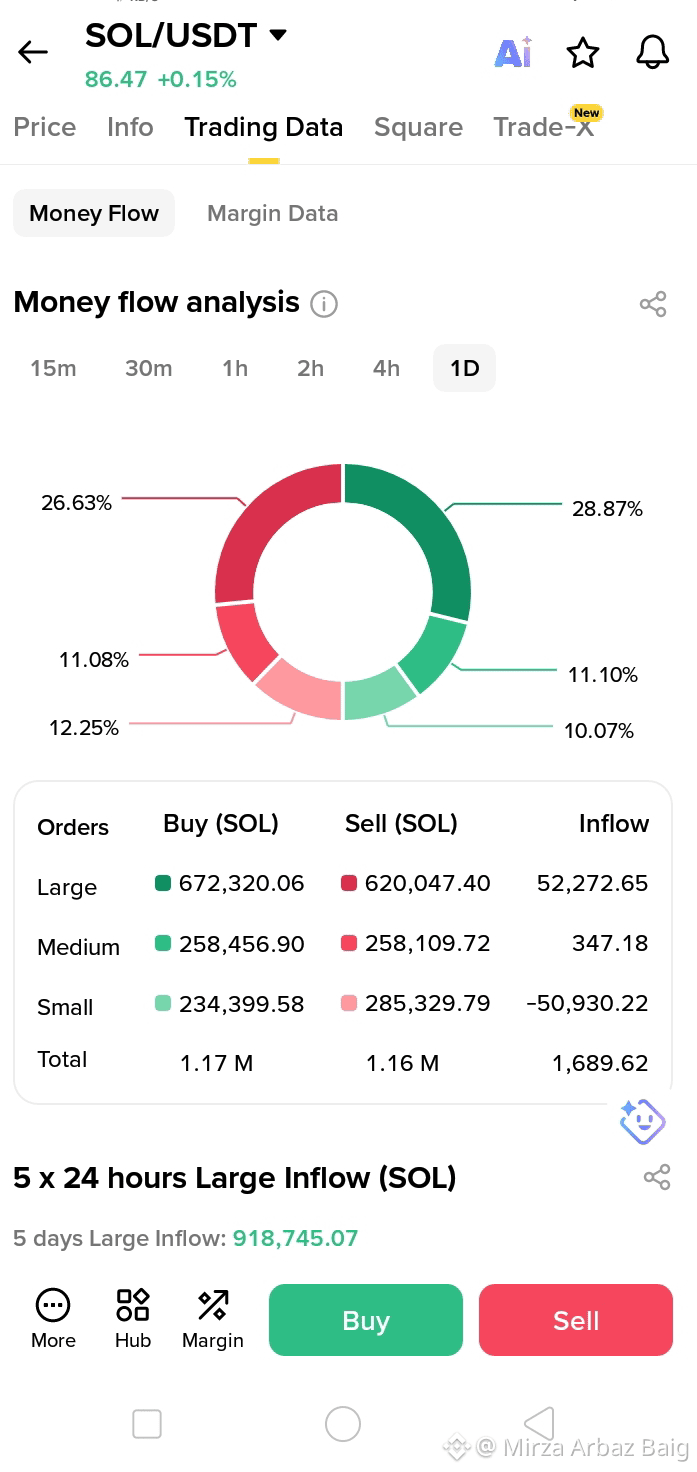Open the Trade-X tab

click(x=544, y=127)
